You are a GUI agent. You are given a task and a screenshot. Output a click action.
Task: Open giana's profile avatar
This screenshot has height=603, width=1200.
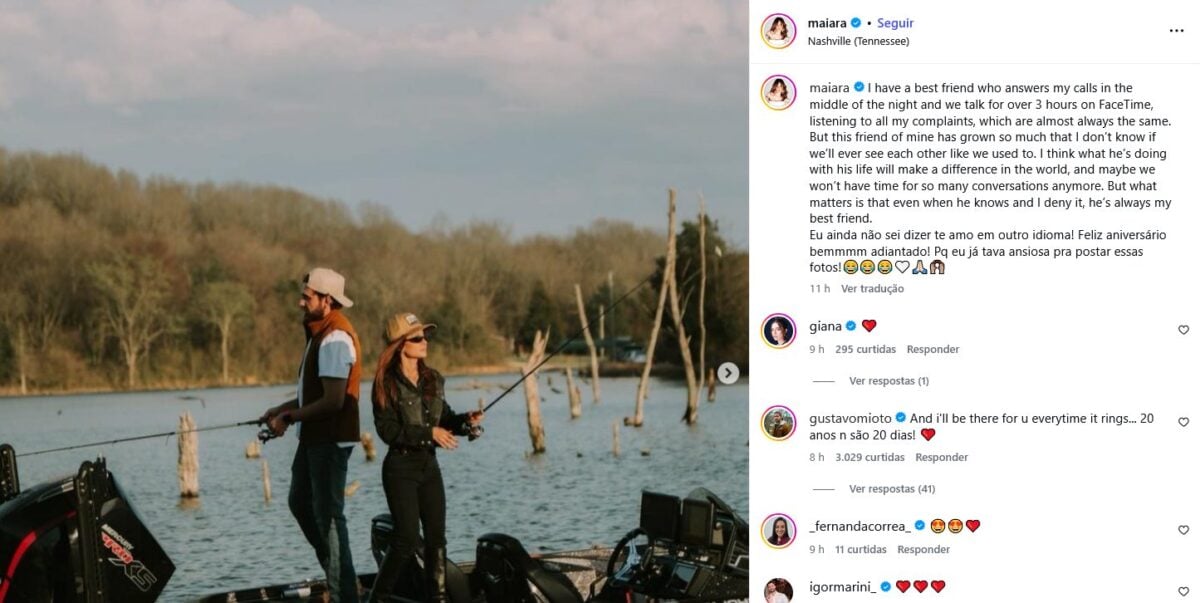[x=778, y=331]
